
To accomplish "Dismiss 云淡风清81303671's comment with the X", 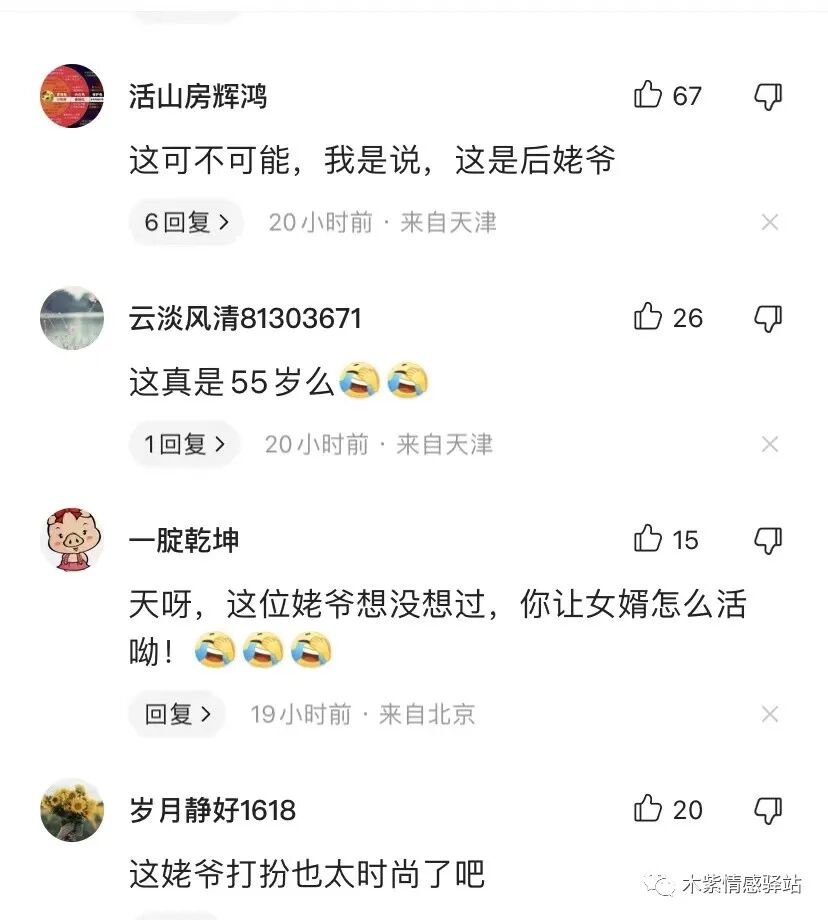I will (770, 444).
